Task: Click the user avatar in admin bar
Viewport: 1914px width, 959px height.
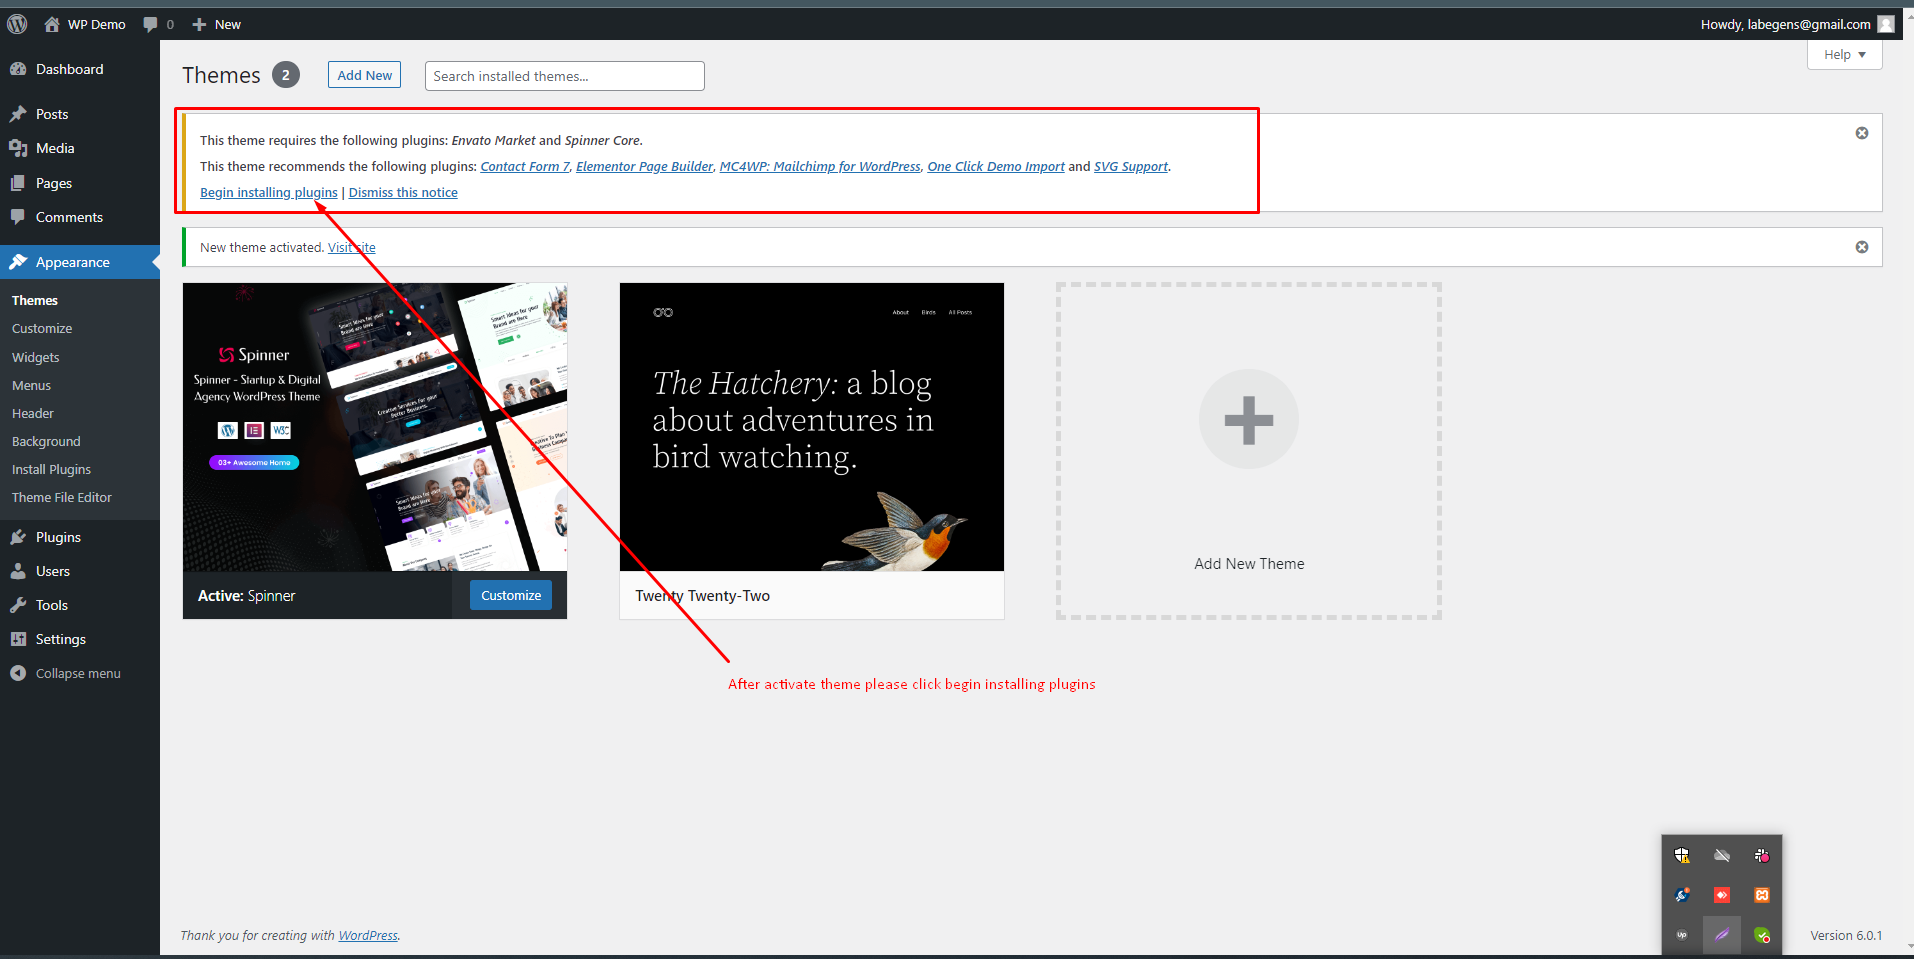Action: [1886, 24]
